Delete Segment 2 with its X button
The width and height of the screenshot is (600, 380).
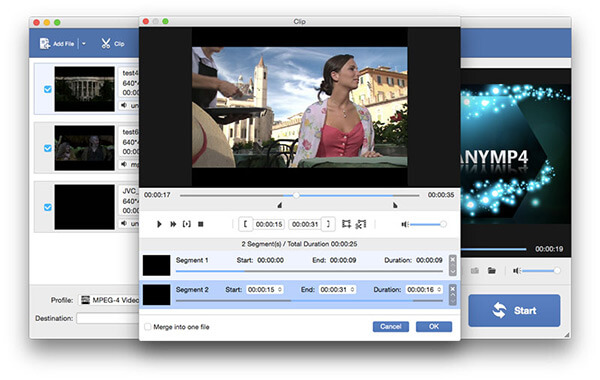[x=453, y=289]
